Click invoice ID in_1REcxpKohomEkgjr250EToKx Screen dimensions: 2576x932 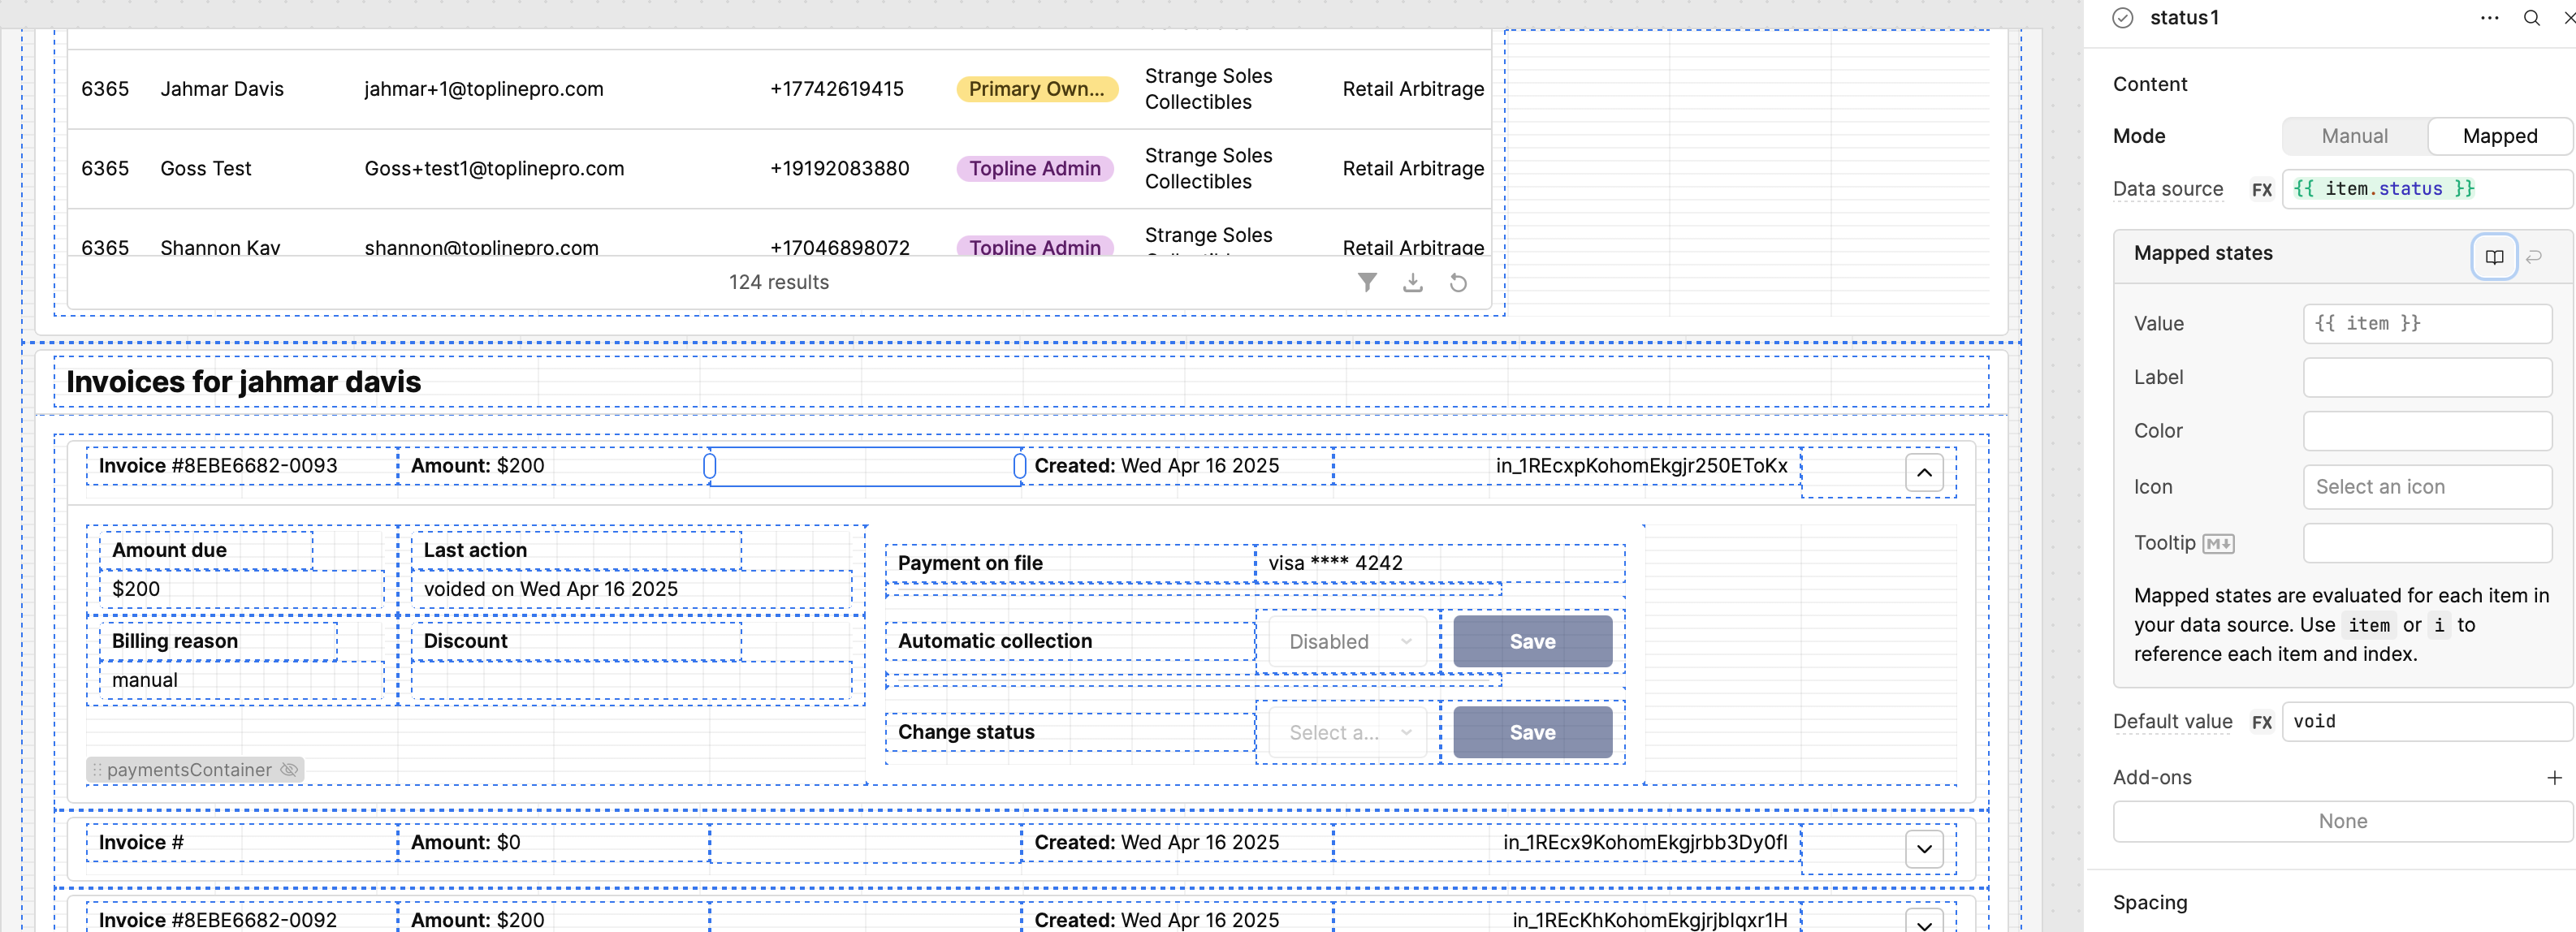click(1641, 466)
